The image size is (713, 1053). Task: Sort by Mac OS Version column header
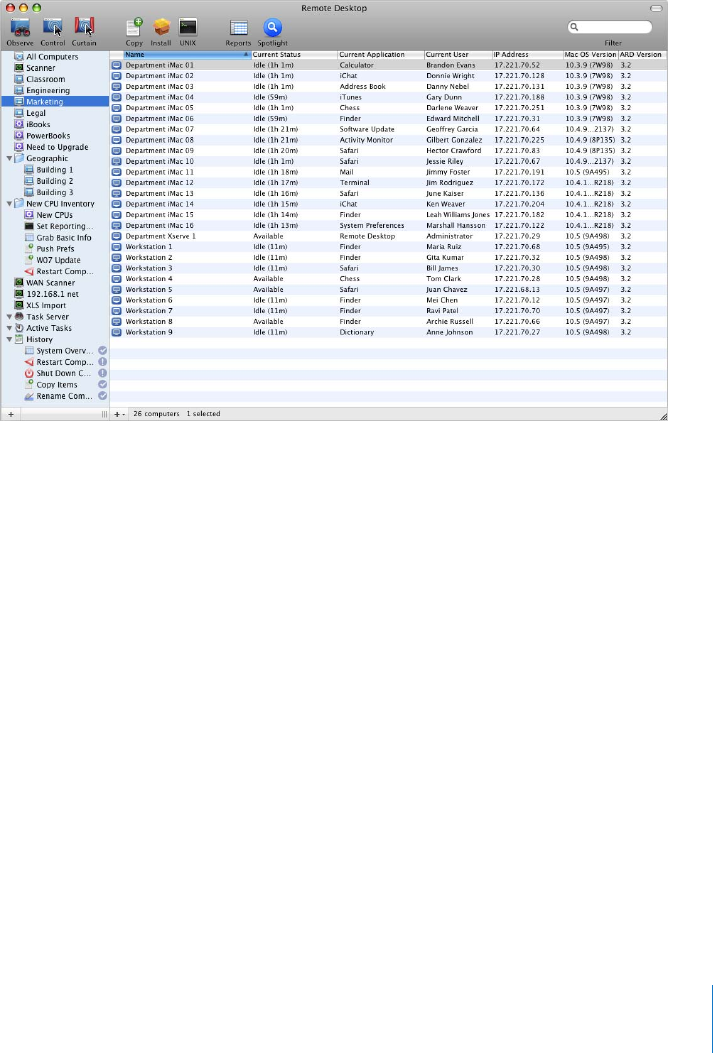coord(591,54)
